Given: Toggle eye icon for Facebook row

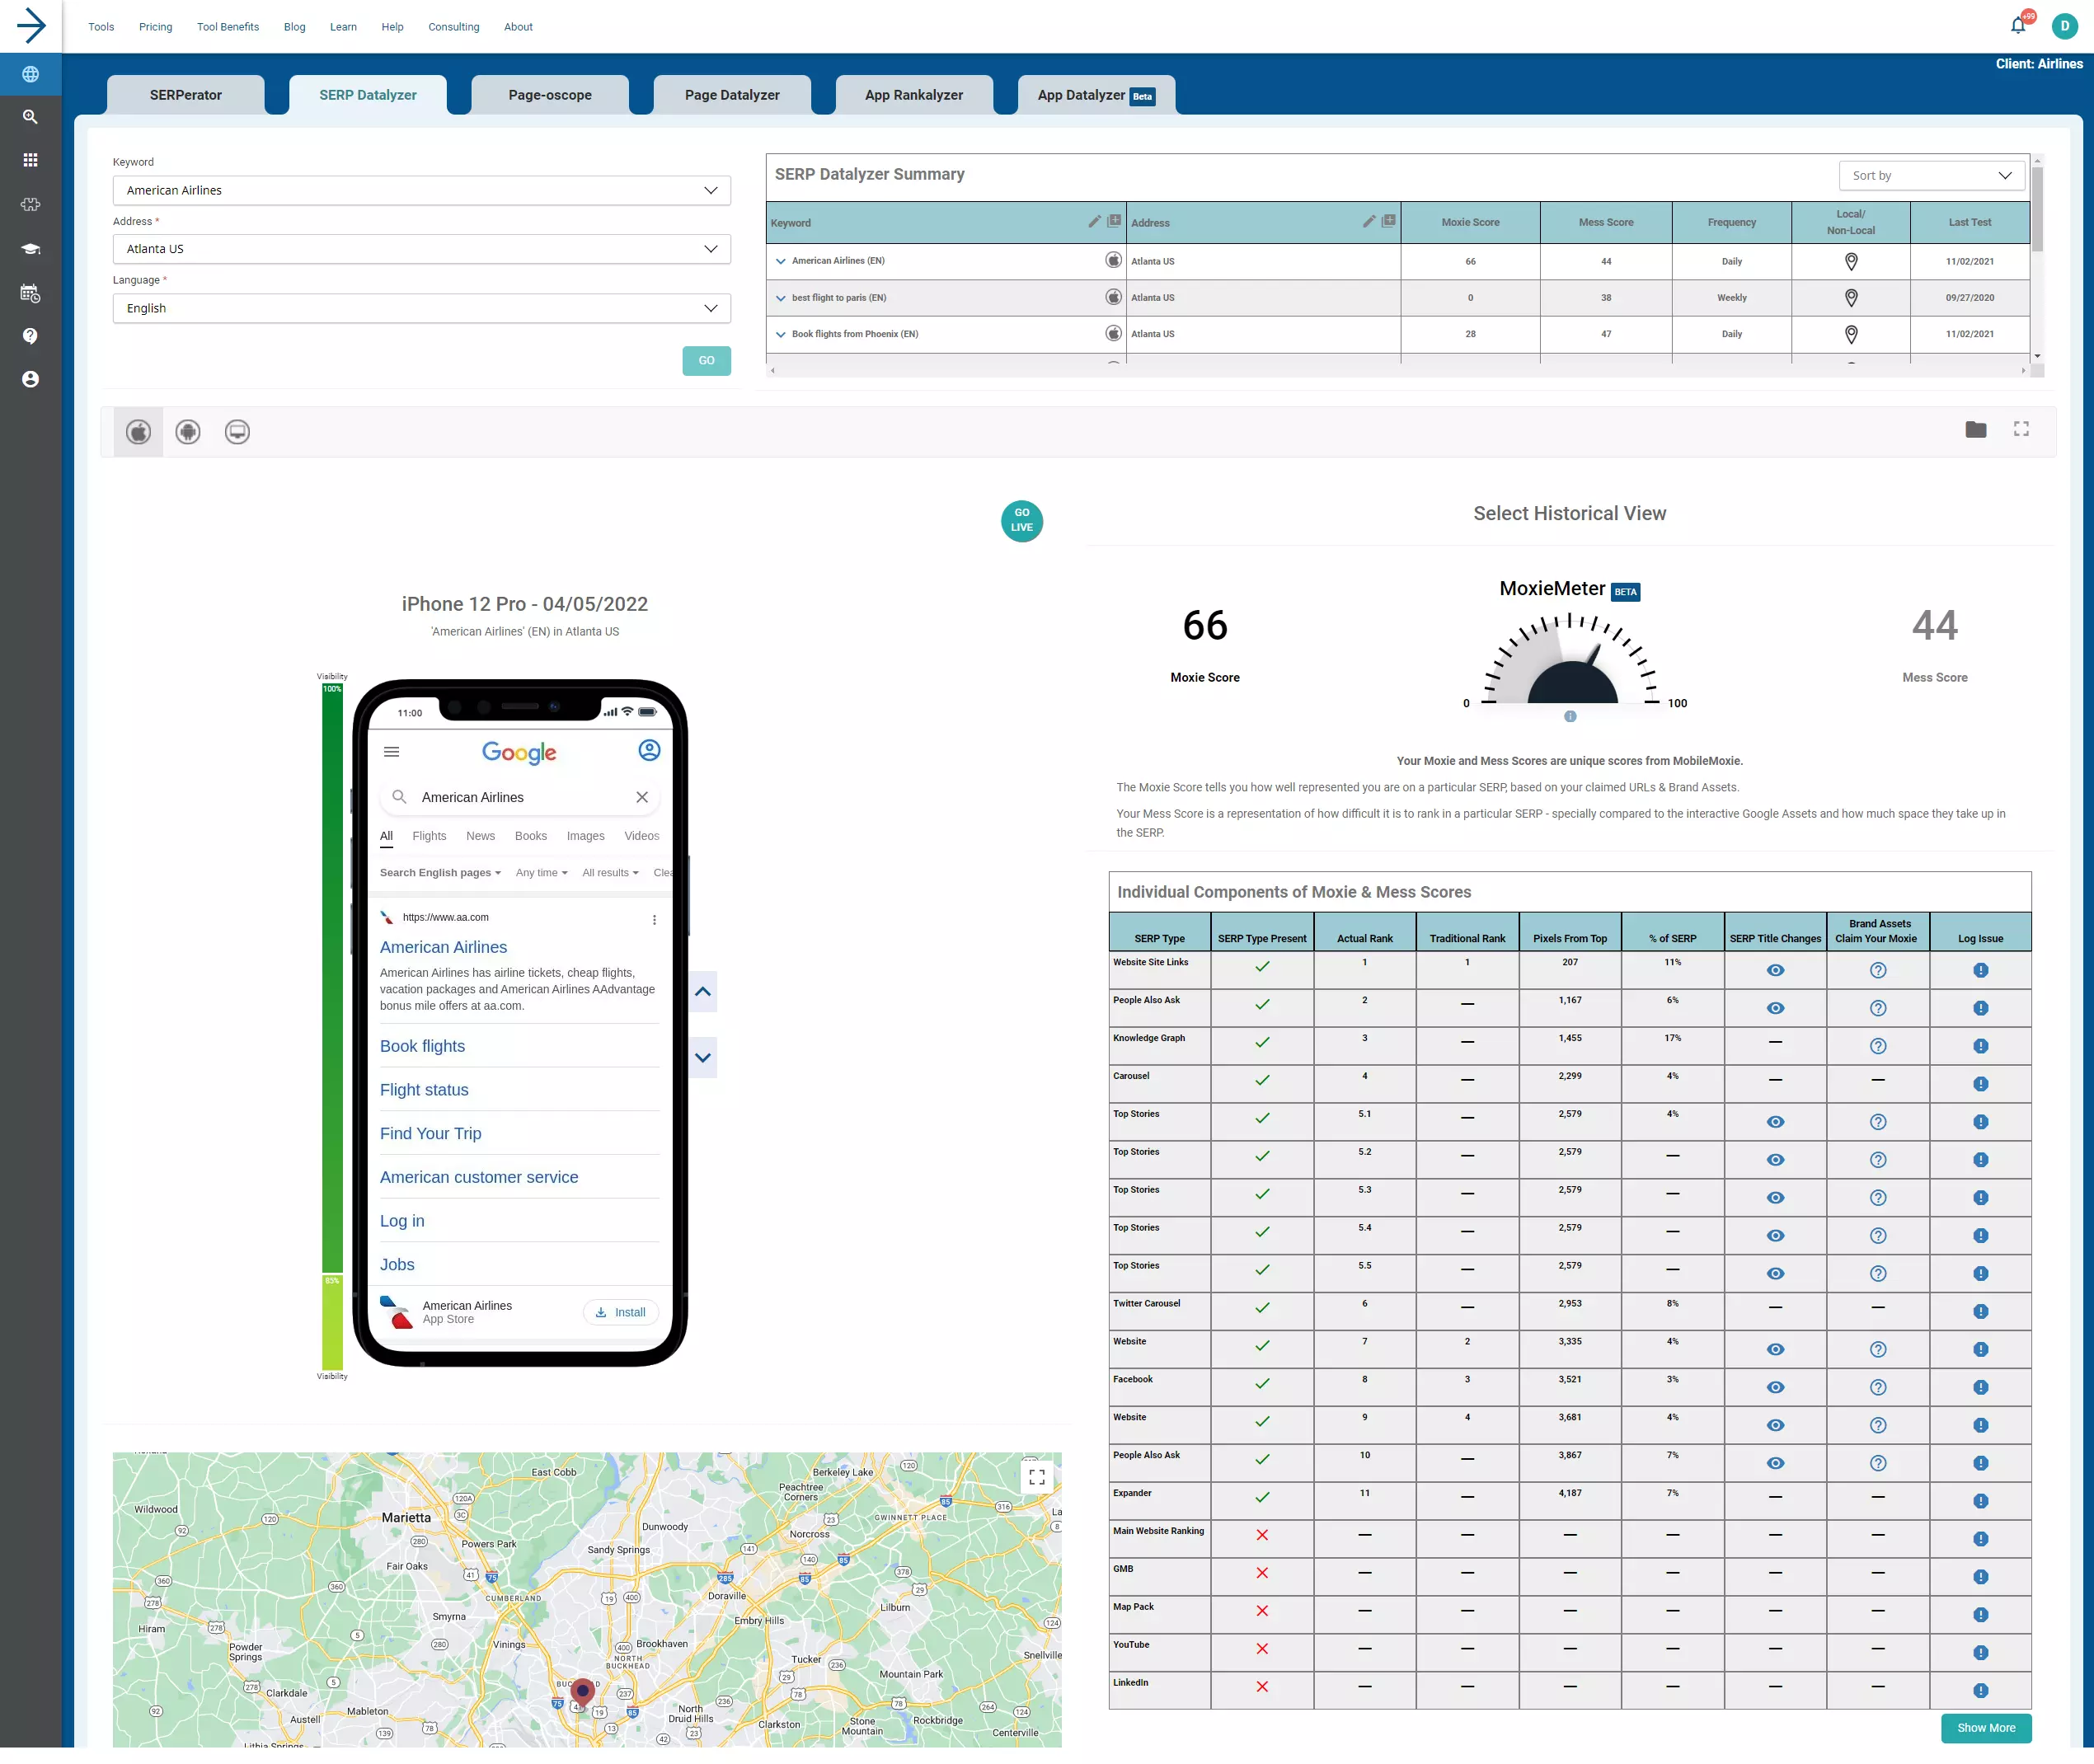Looking at the screenshot, I should [x=1775, y=1389].
